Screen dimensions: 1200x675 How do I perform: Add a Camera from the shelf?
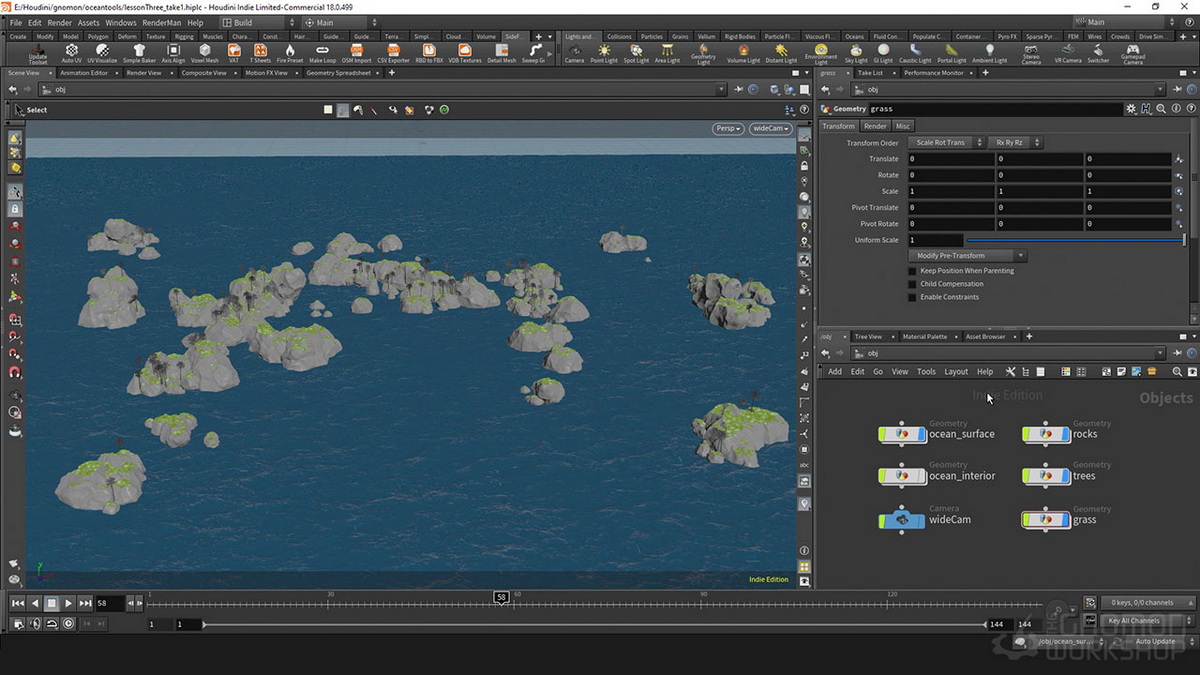pyautogui.click(x=574, y=53)
